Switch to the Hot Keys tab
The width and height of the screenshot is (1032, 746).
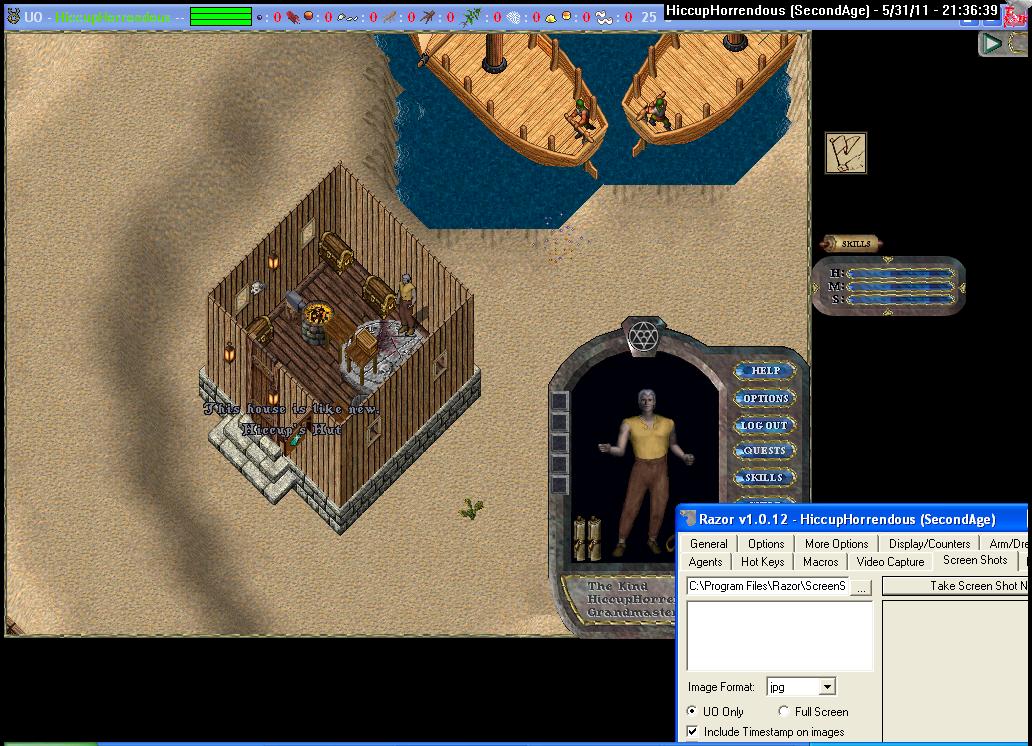click(762, 562)
